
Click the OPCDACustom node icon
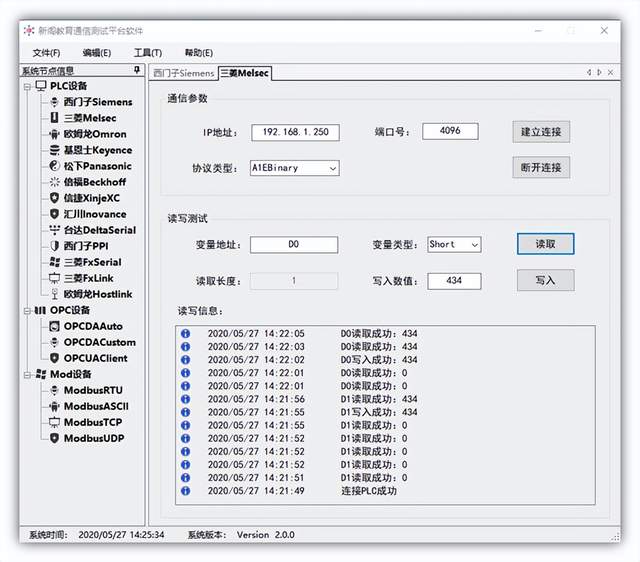click(x=54, y=342)
